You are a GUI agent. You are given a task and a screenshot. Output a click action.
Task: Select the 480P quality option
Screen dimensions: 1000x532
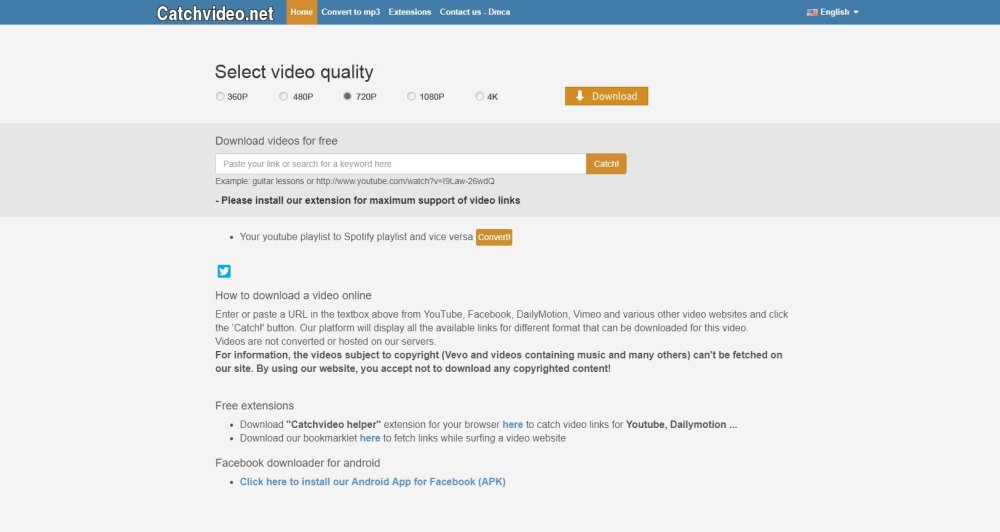pyautogui.click(x=284, y=97)
